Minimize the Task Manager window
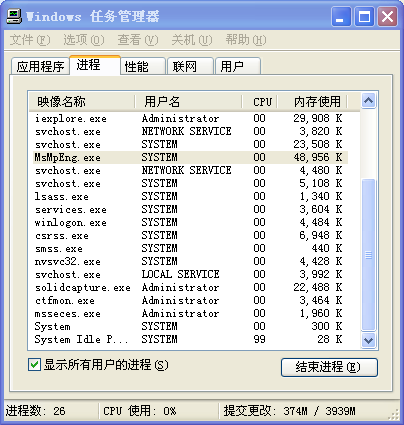The image size is (404, 425). [341, 16]
